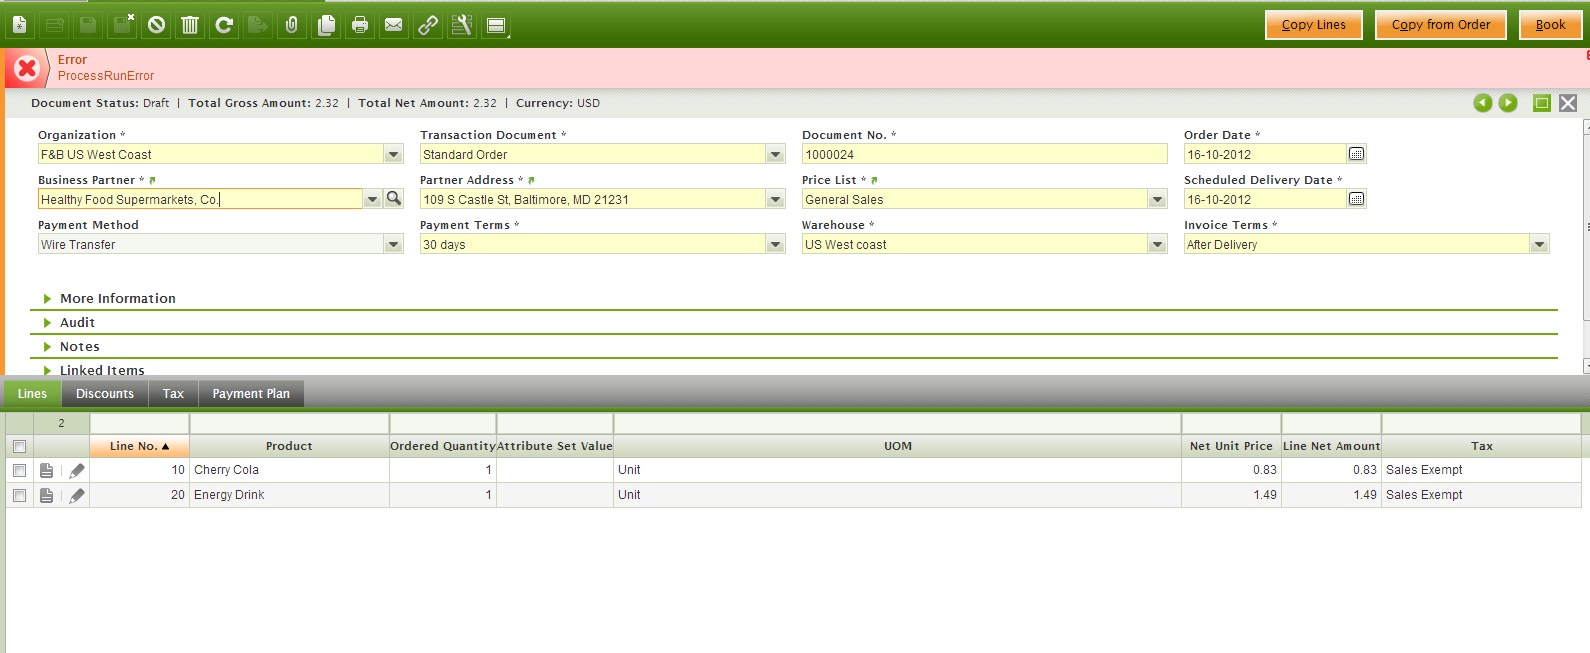Click the export icon
This screenshot has height=653, width=1590.
click(x=258, y=25)
